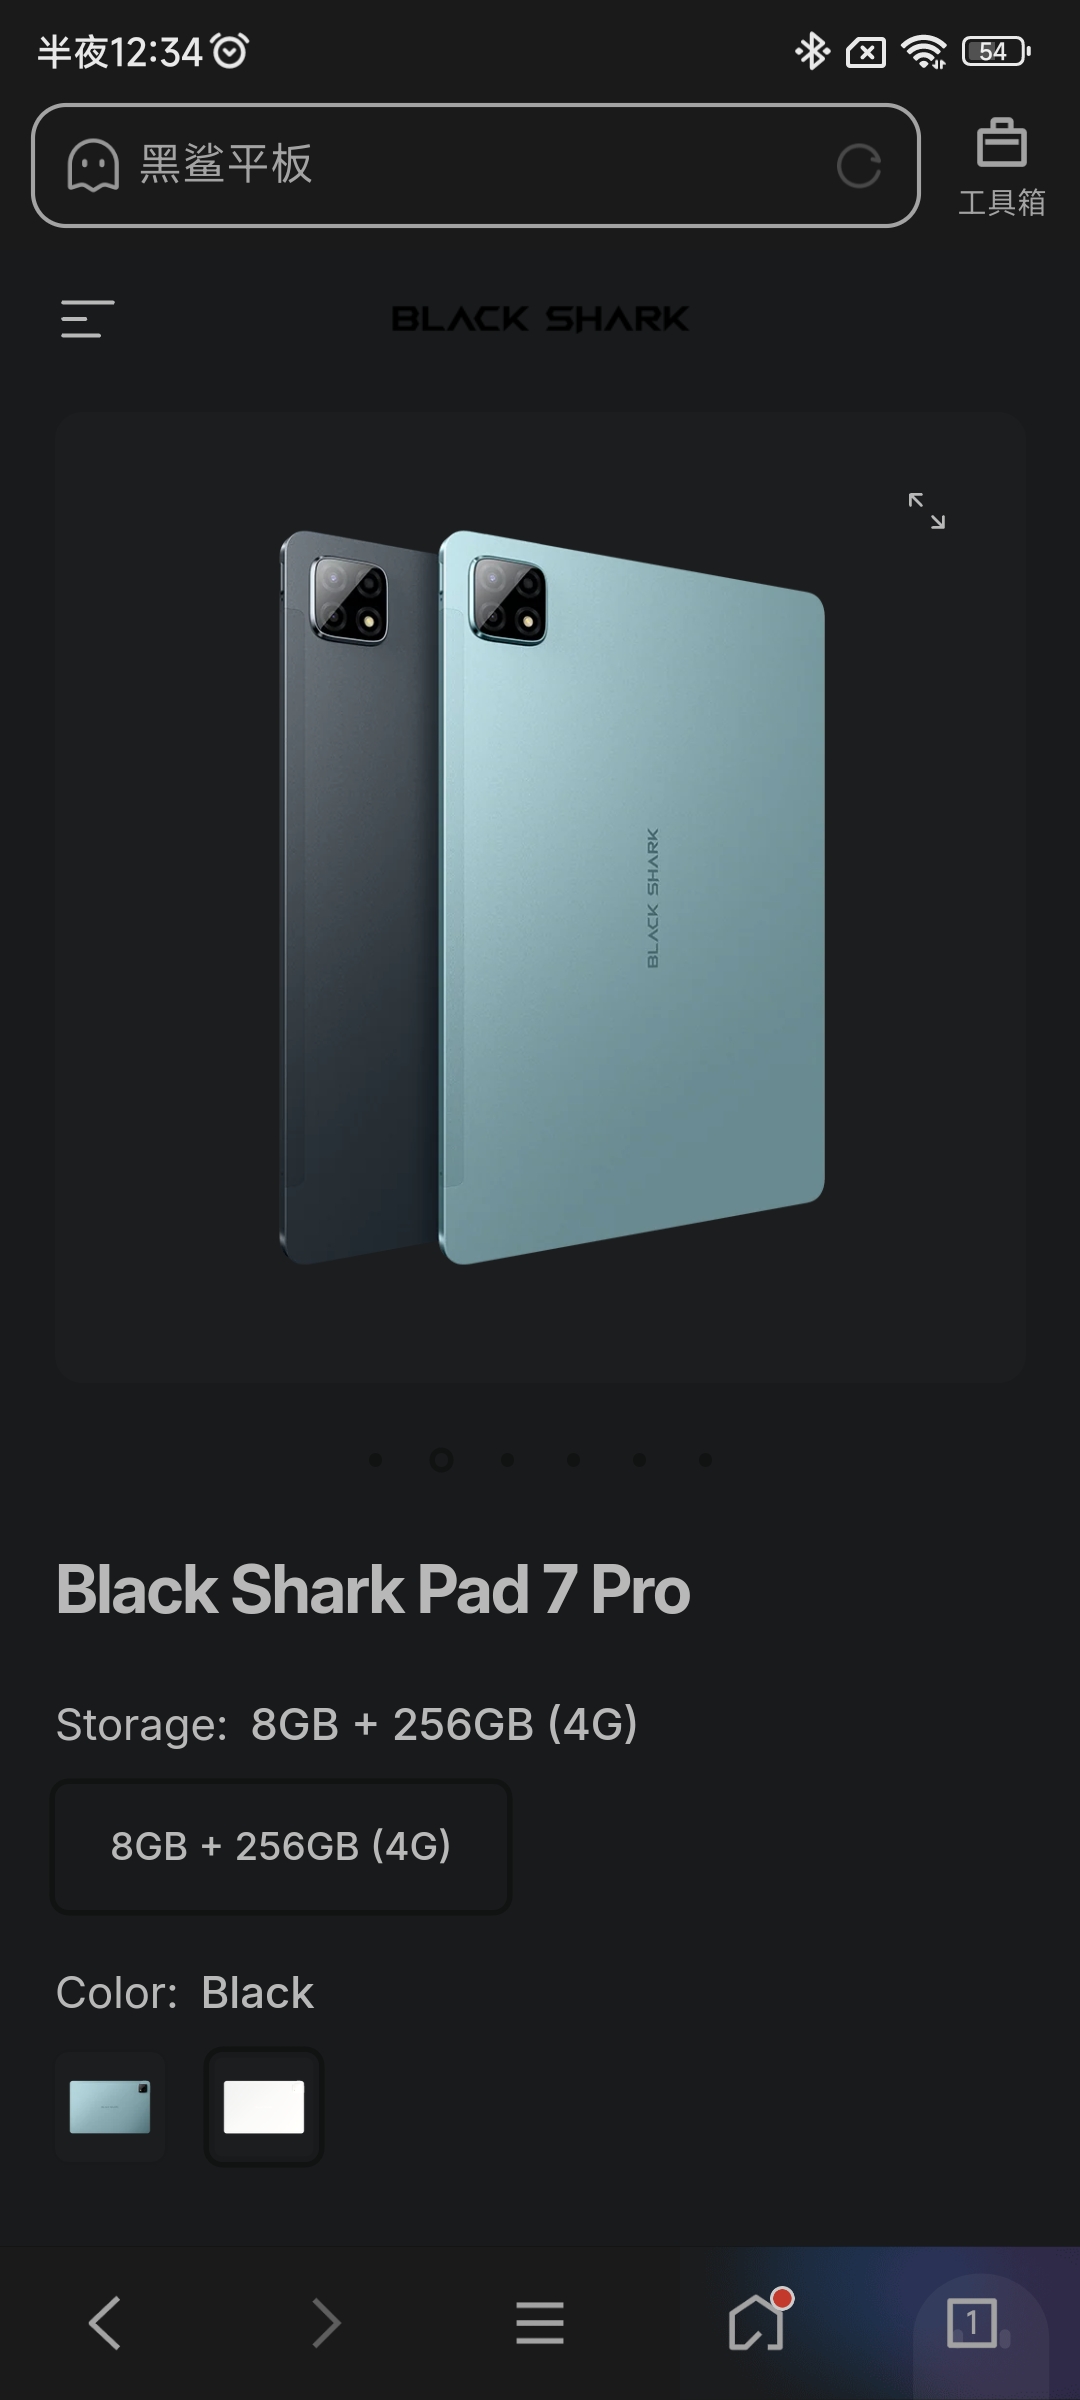Expand the product image to fullscreen
This screenshot has height=2400, width=1080.
click(x=926, y=510)
